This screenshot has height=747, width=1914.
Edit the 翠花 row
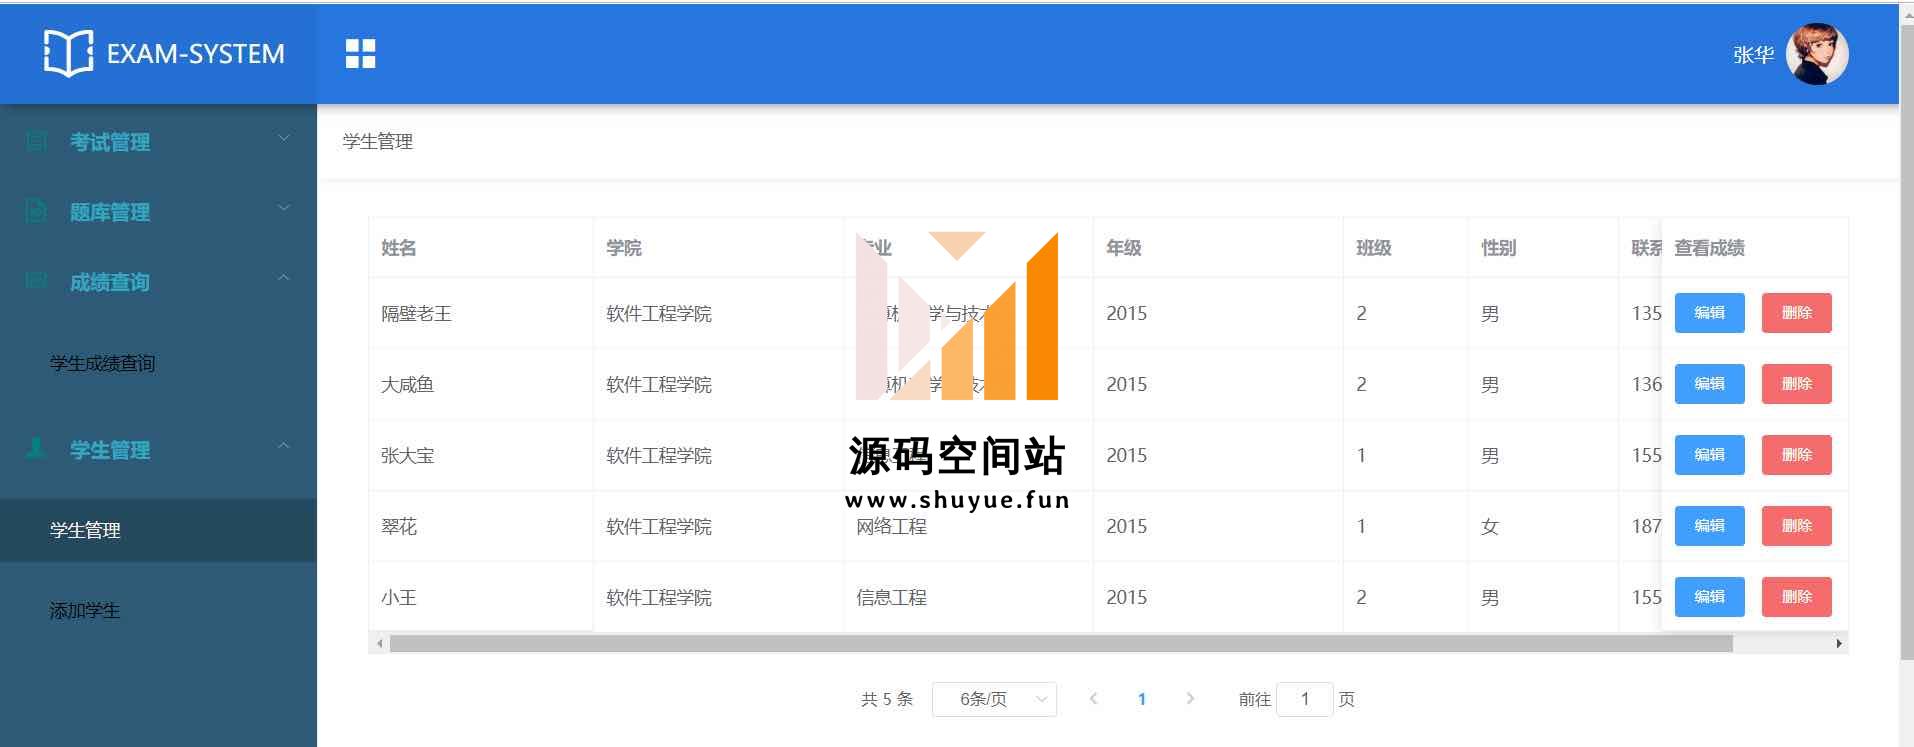[x=1709, y=526]
